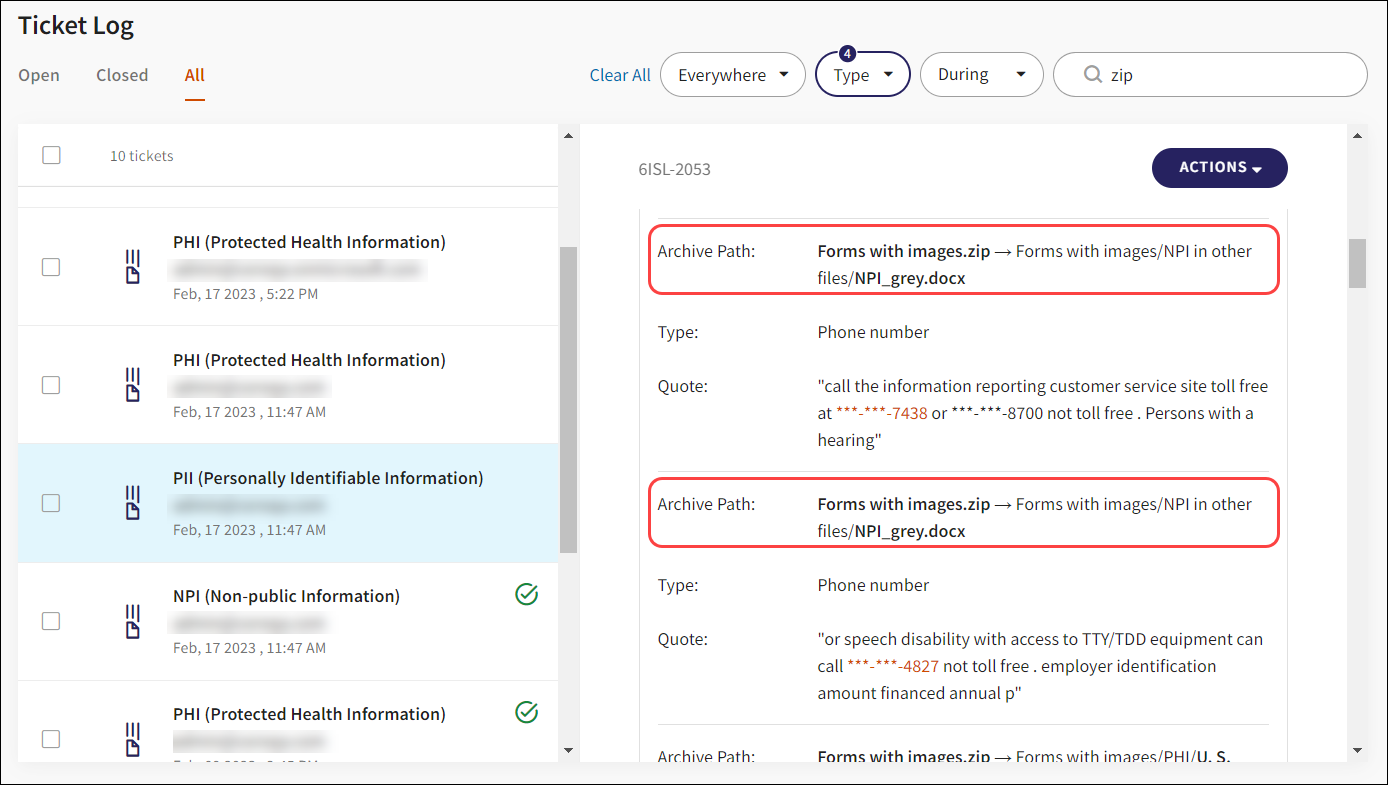The width and height of the screenshot is (1388, 785).
Task: Click the file icon on the PII ticket
Action: point(132,503)
